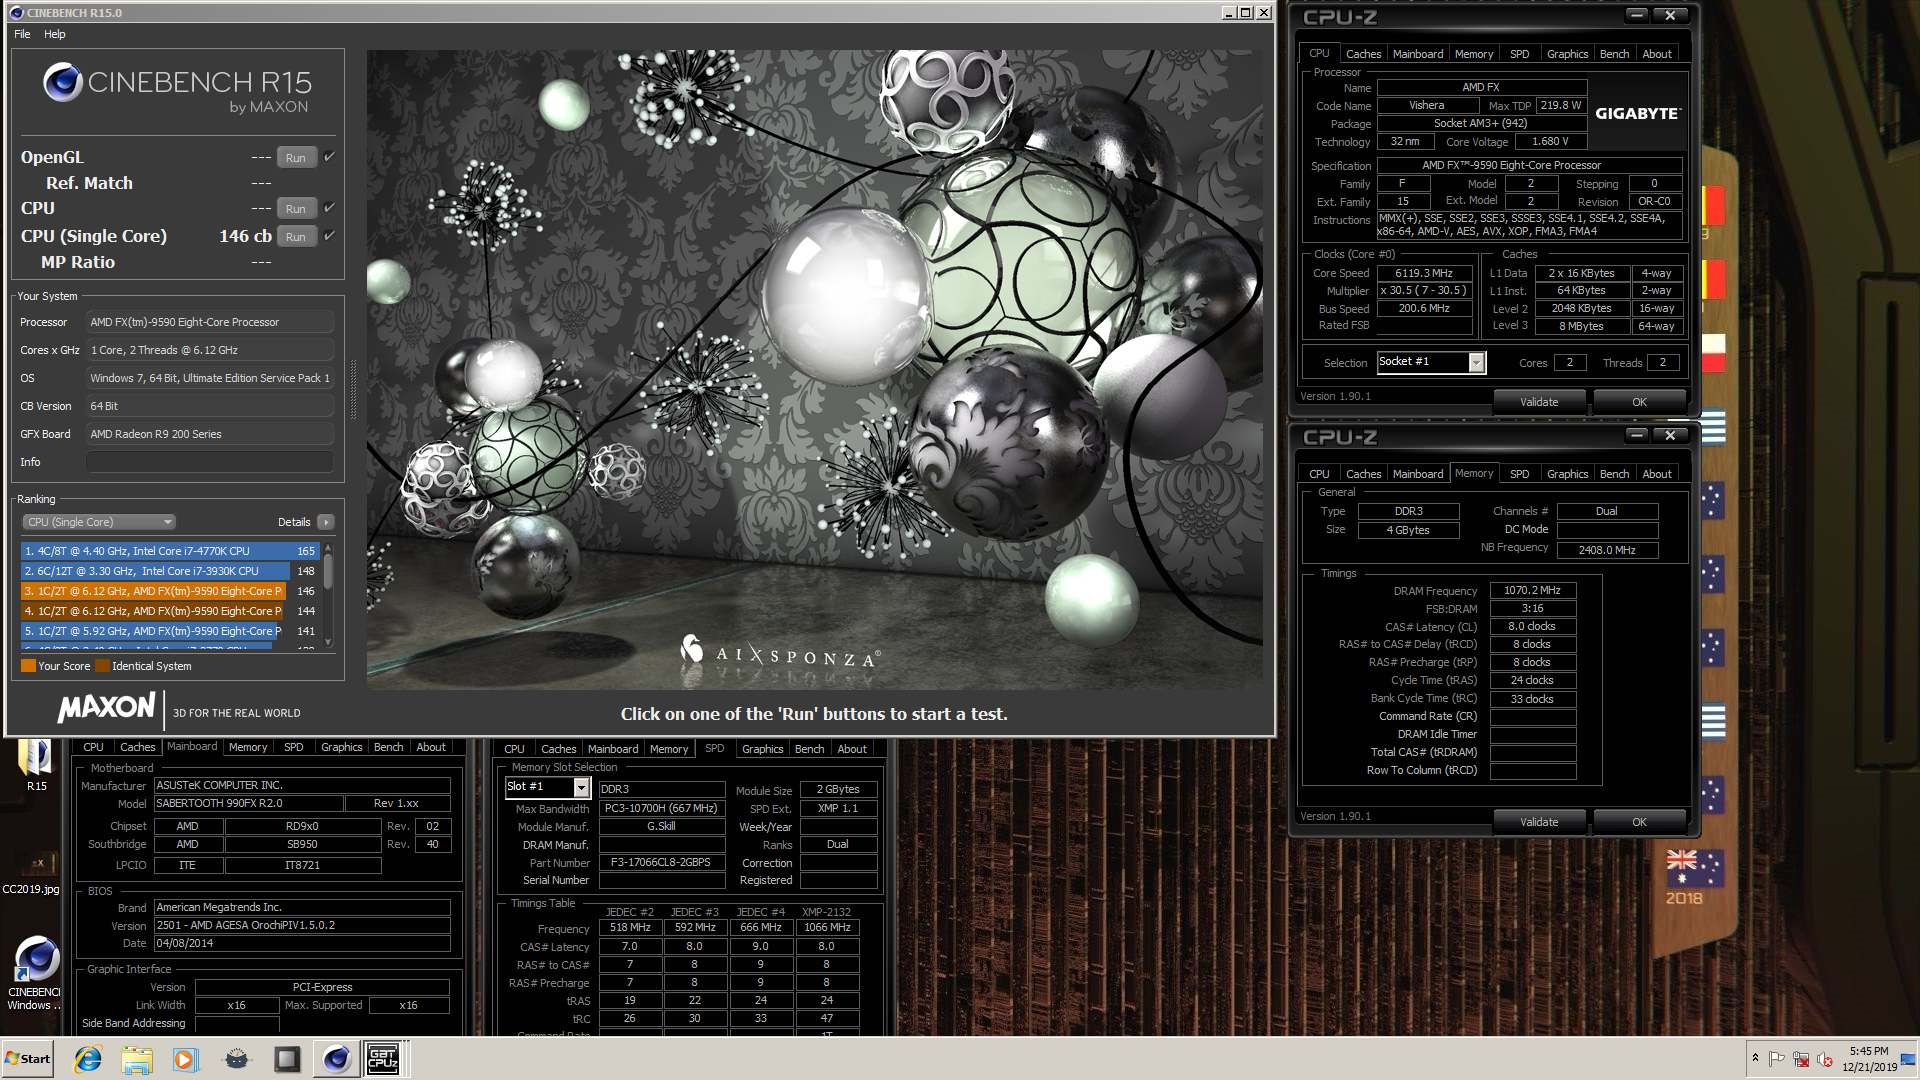
Task: Run the CPU (Single Core) benchmark
Action: [x=296, y=237]
